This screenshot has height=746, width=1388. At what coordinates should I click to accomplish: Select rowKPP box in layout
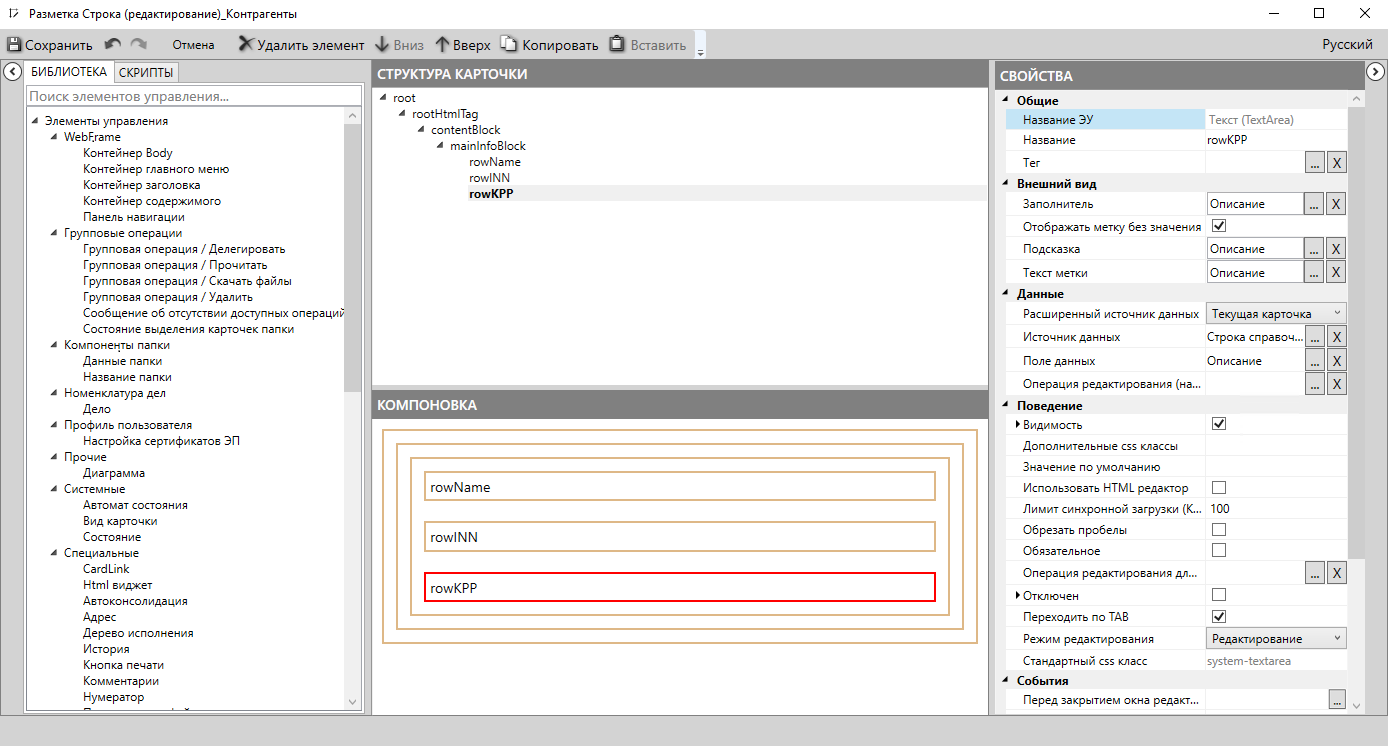click(680, 587)
